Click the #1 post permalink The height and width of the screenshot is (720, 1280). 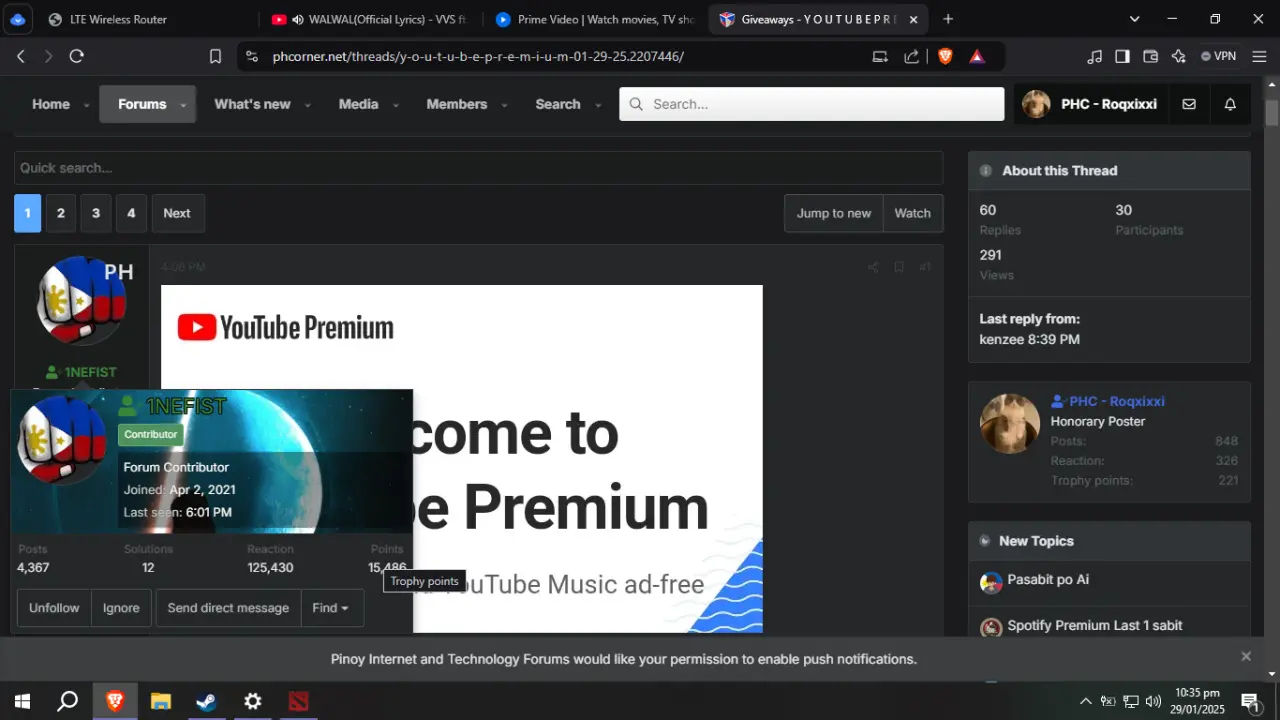coord(925,267)
